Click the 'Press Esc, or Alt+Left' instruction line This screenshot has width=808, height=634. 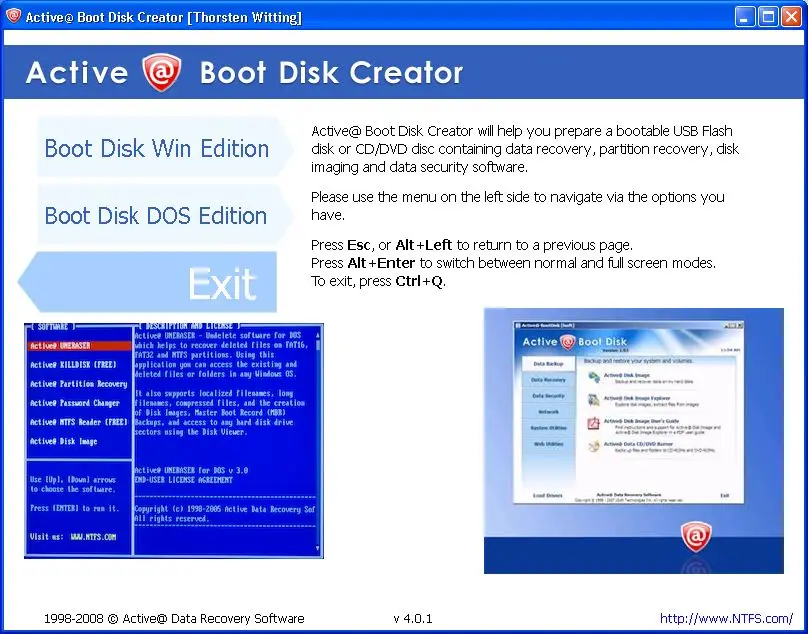click(472, 245)
